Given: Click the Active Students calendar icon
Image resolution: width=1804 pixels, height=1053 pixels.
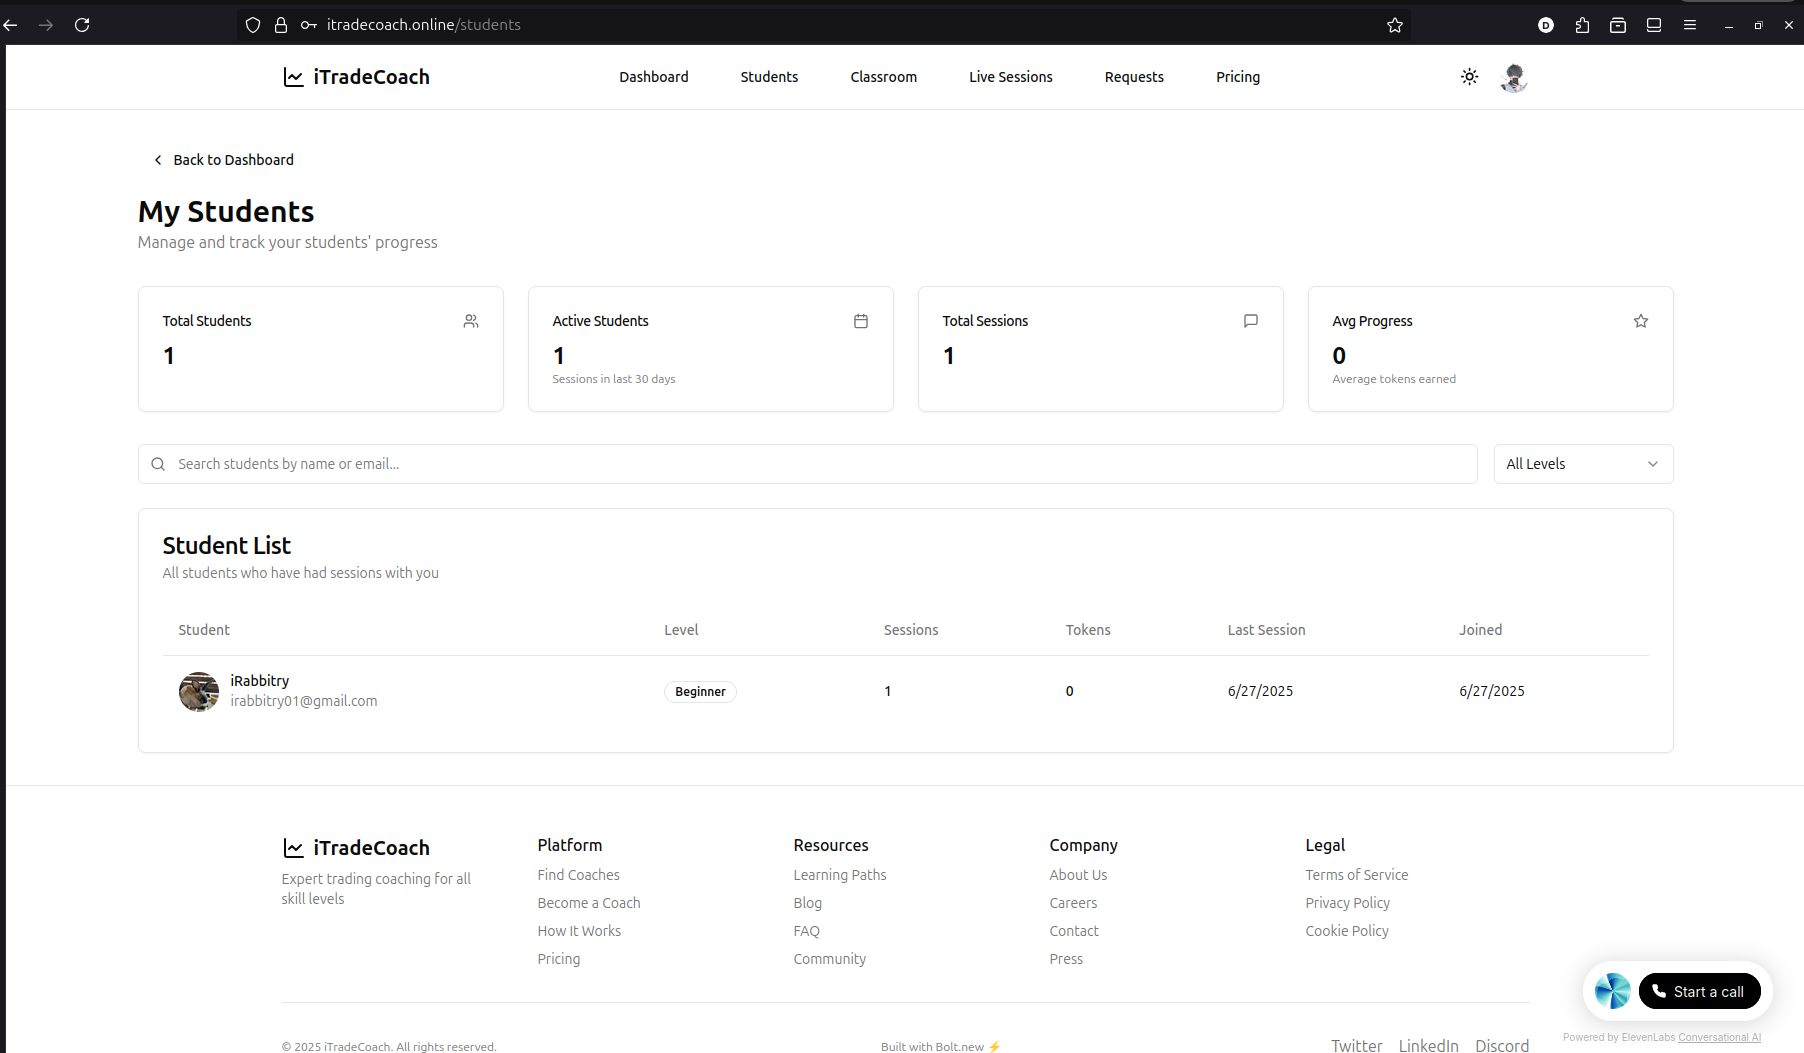Looking at the screenshot, I should [861, 321].
